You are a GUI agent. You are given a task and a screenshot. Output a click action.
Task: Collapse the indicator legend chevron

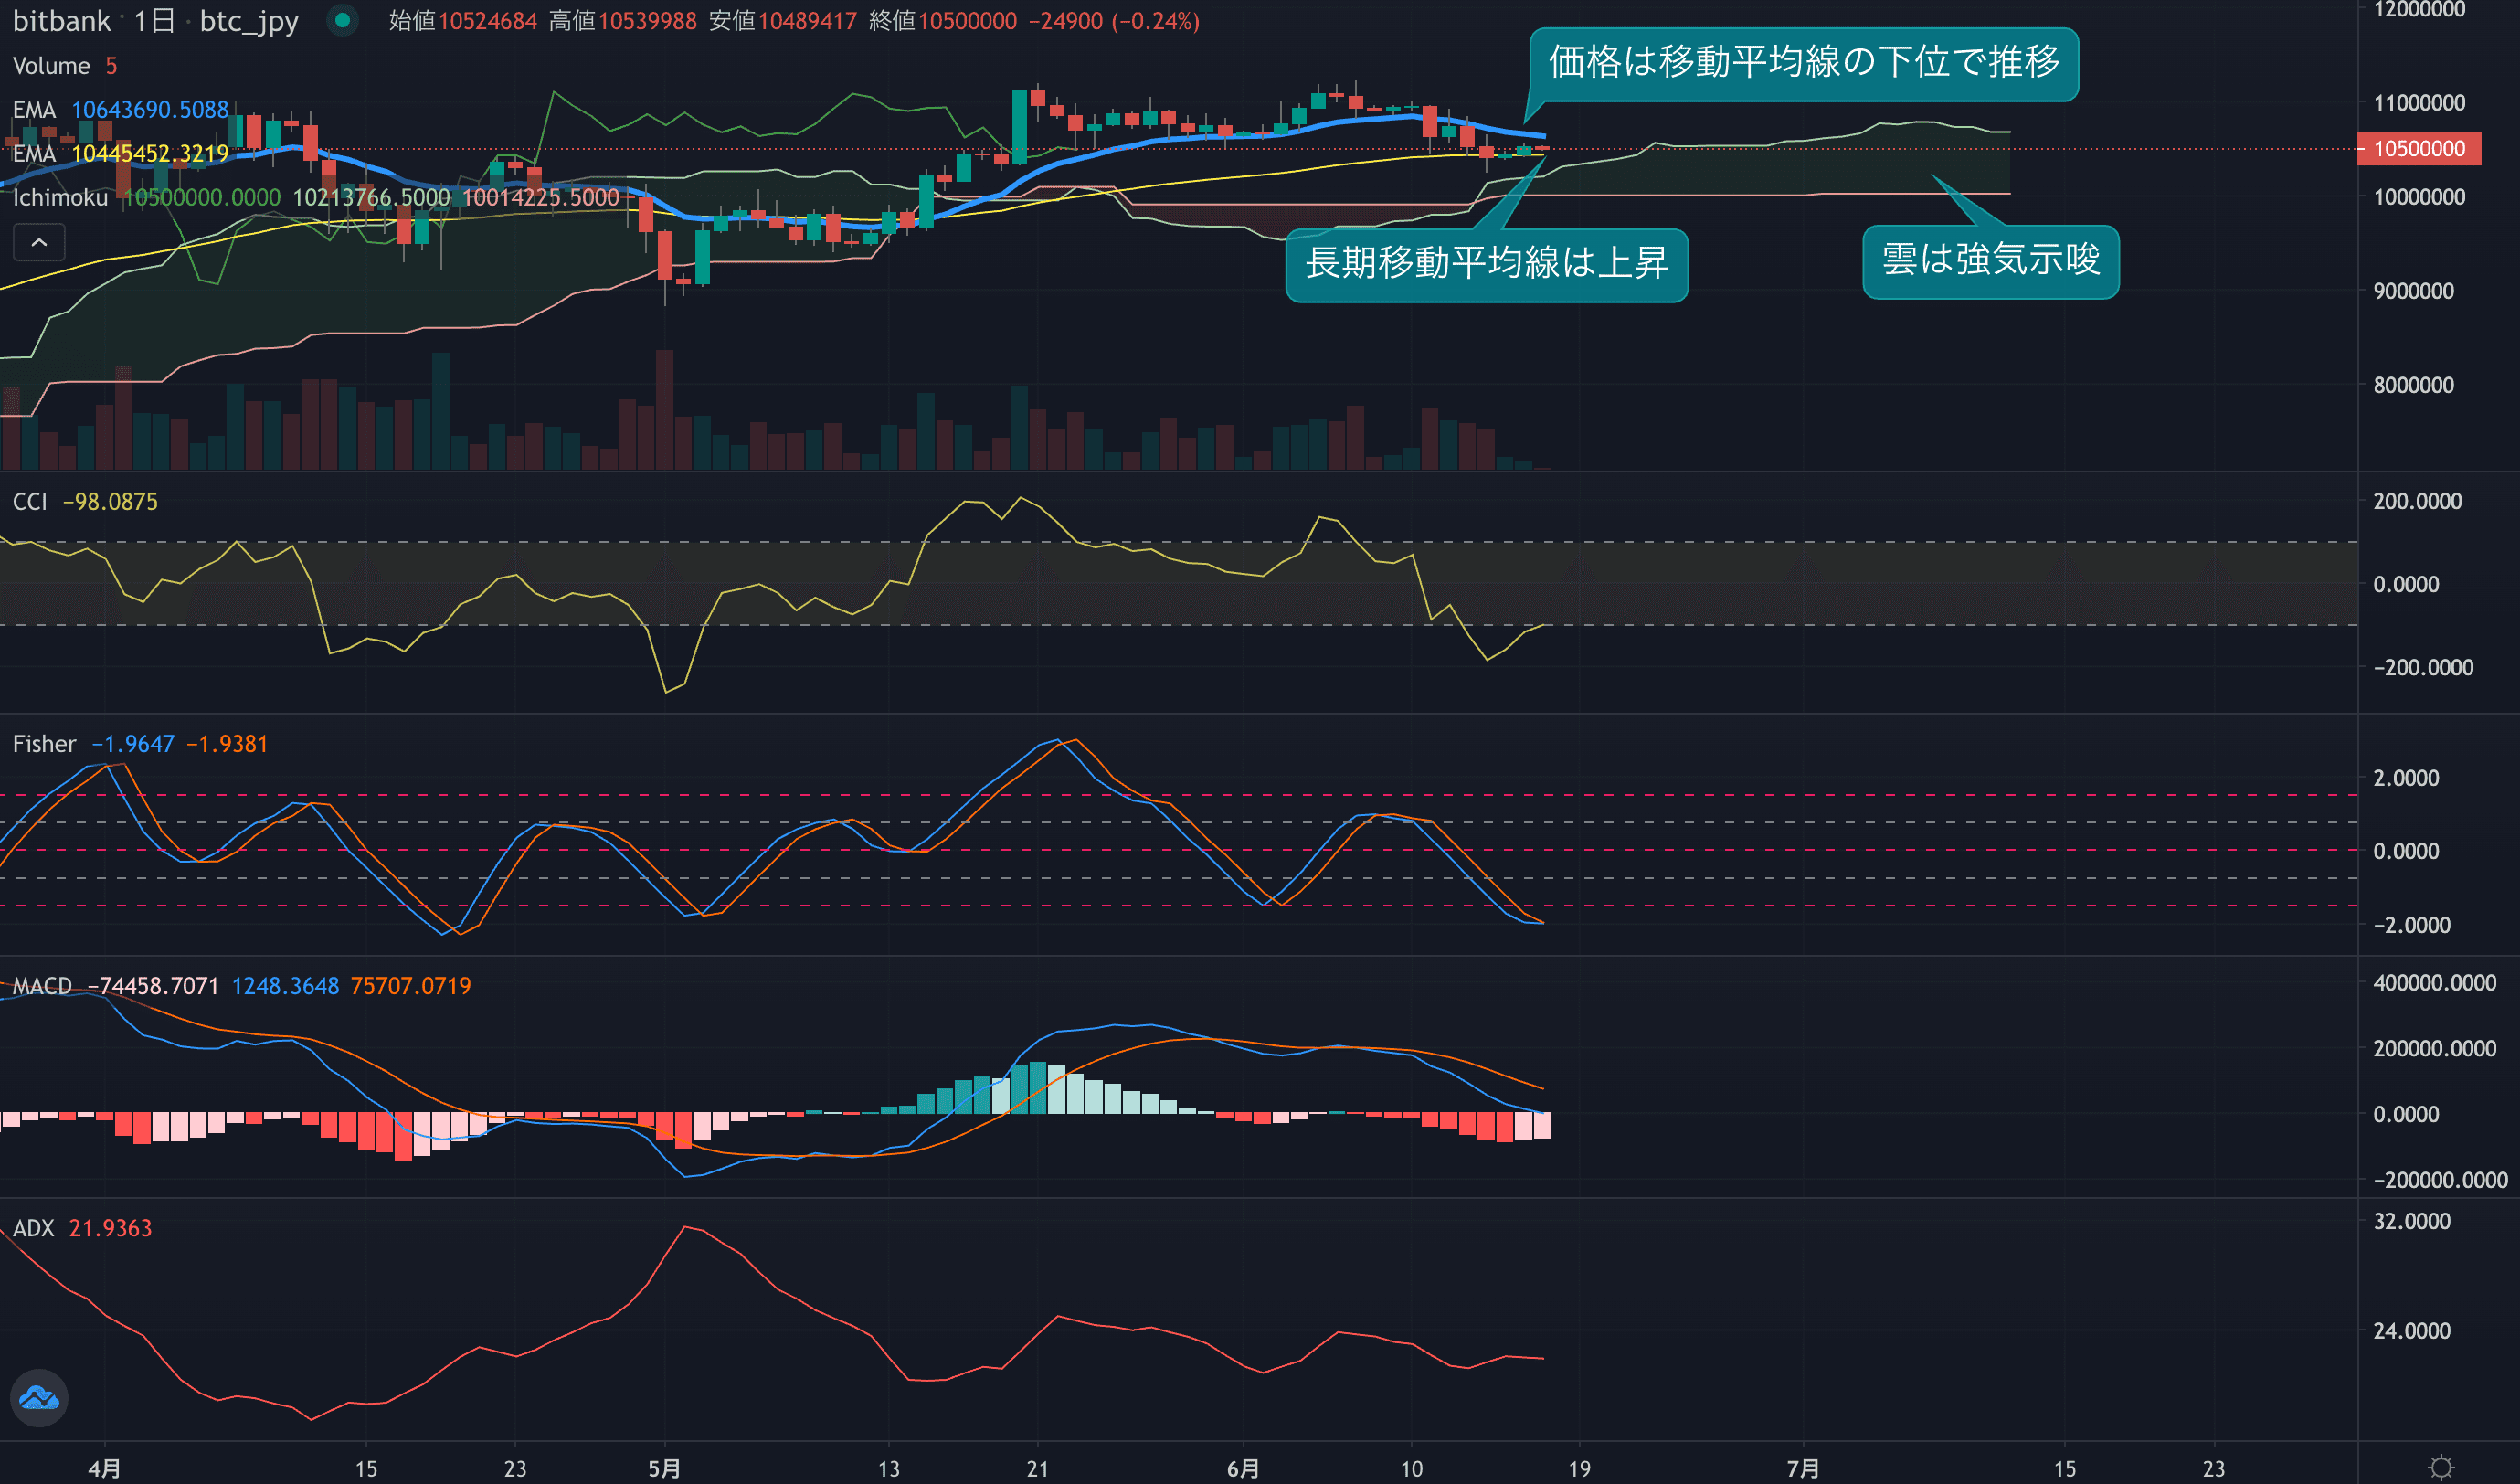(39, 242)
